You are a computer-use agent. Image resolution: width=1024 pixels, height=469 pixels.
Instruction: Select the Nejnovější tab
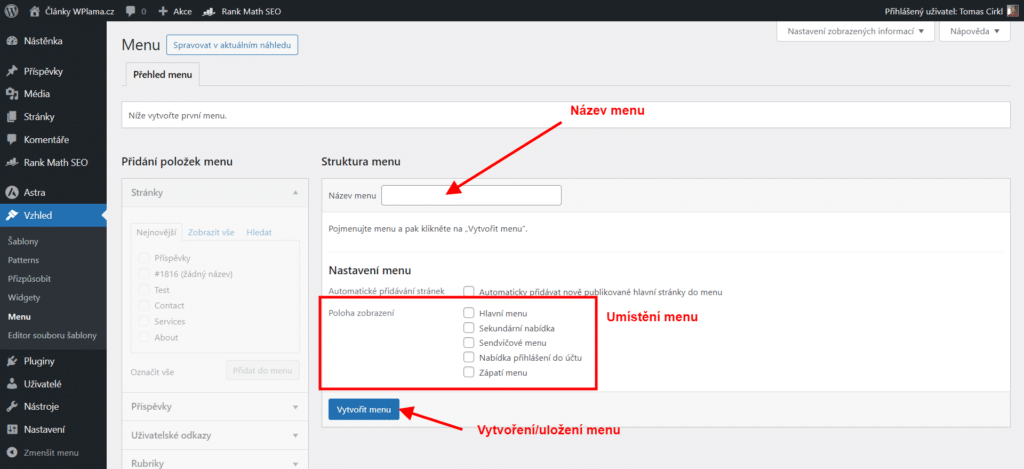point(155,232)
